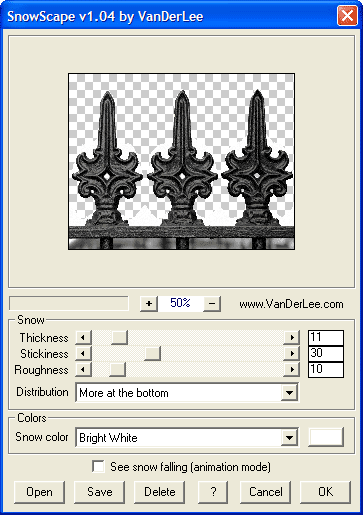Expand the Distribution dropdown arrow
This screenshot has height=515, width=363.
[x=289, y=393]
